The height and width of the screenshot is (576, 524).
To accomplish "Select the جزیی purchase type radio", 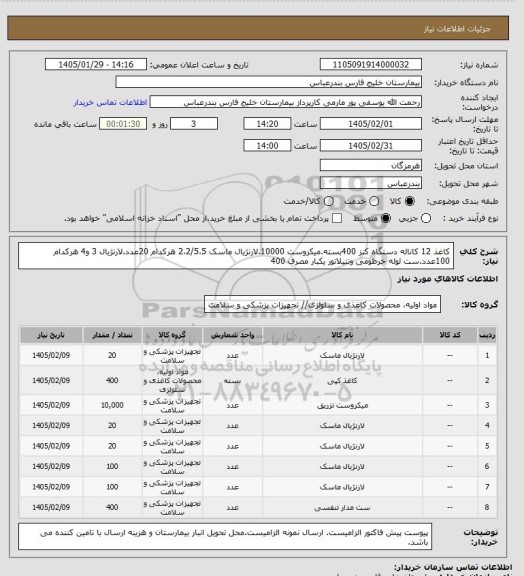I will [426, 218].
